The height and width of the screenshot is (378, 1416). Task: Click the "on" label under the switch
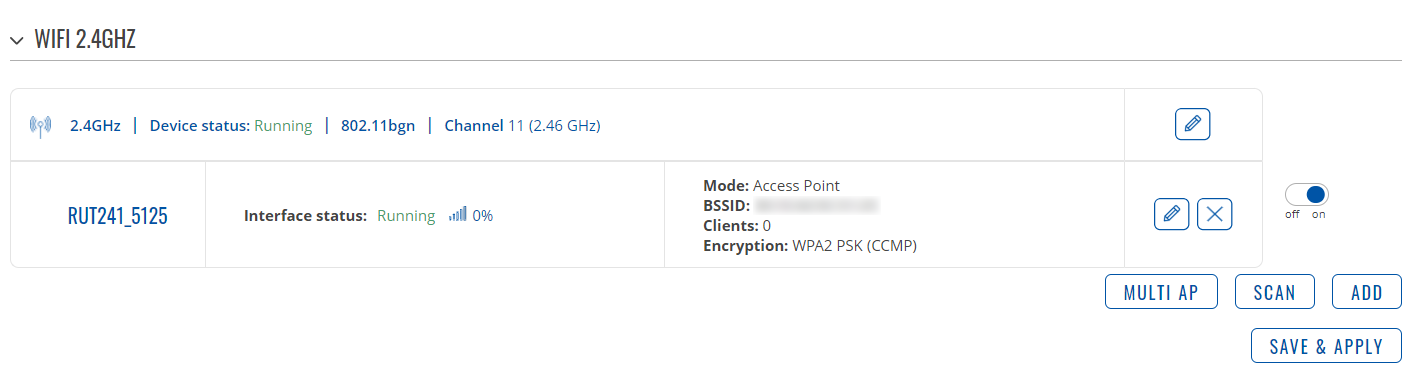[1319, 215]
